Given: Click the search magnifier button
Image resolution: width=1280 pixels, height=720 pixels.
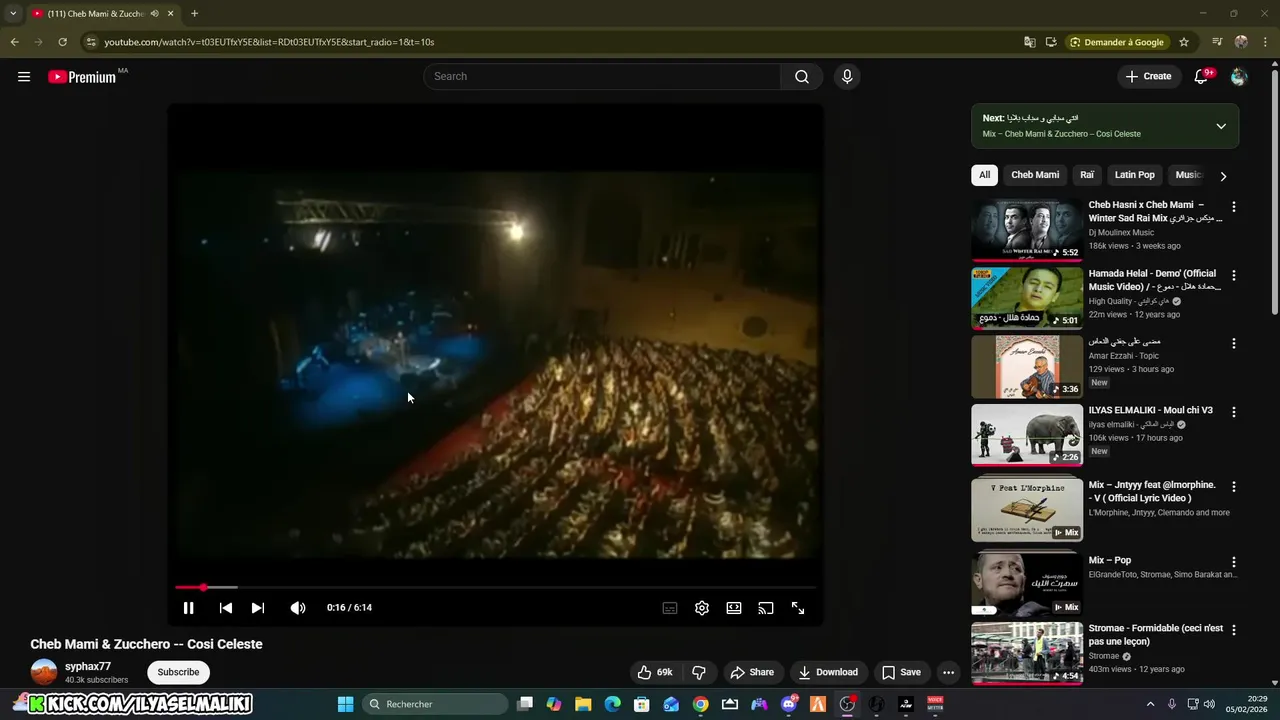Looking at the screenshot, I should pyautogui.click(x=802, y=77).
